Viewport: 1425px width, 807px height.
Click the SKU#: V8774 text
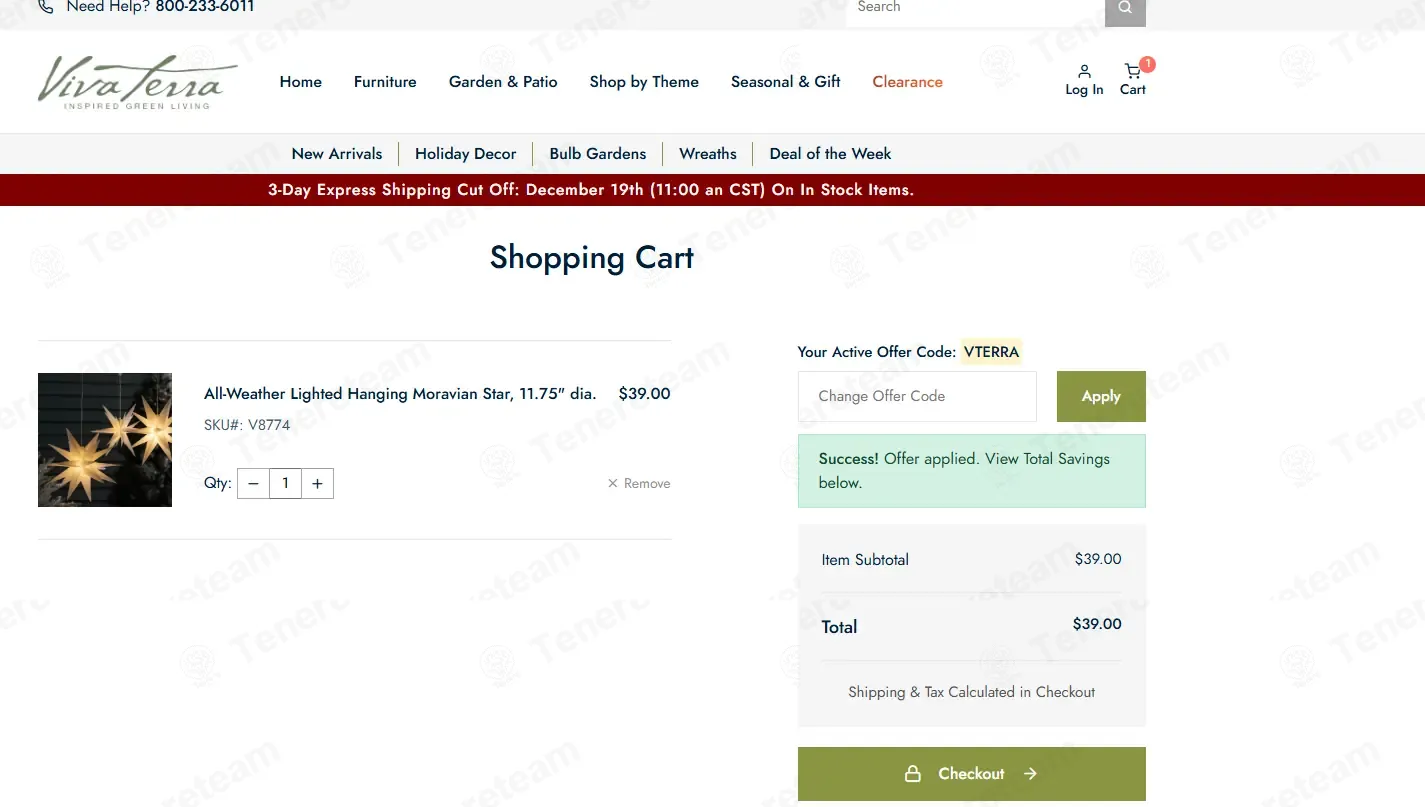(x=247, y=425)
